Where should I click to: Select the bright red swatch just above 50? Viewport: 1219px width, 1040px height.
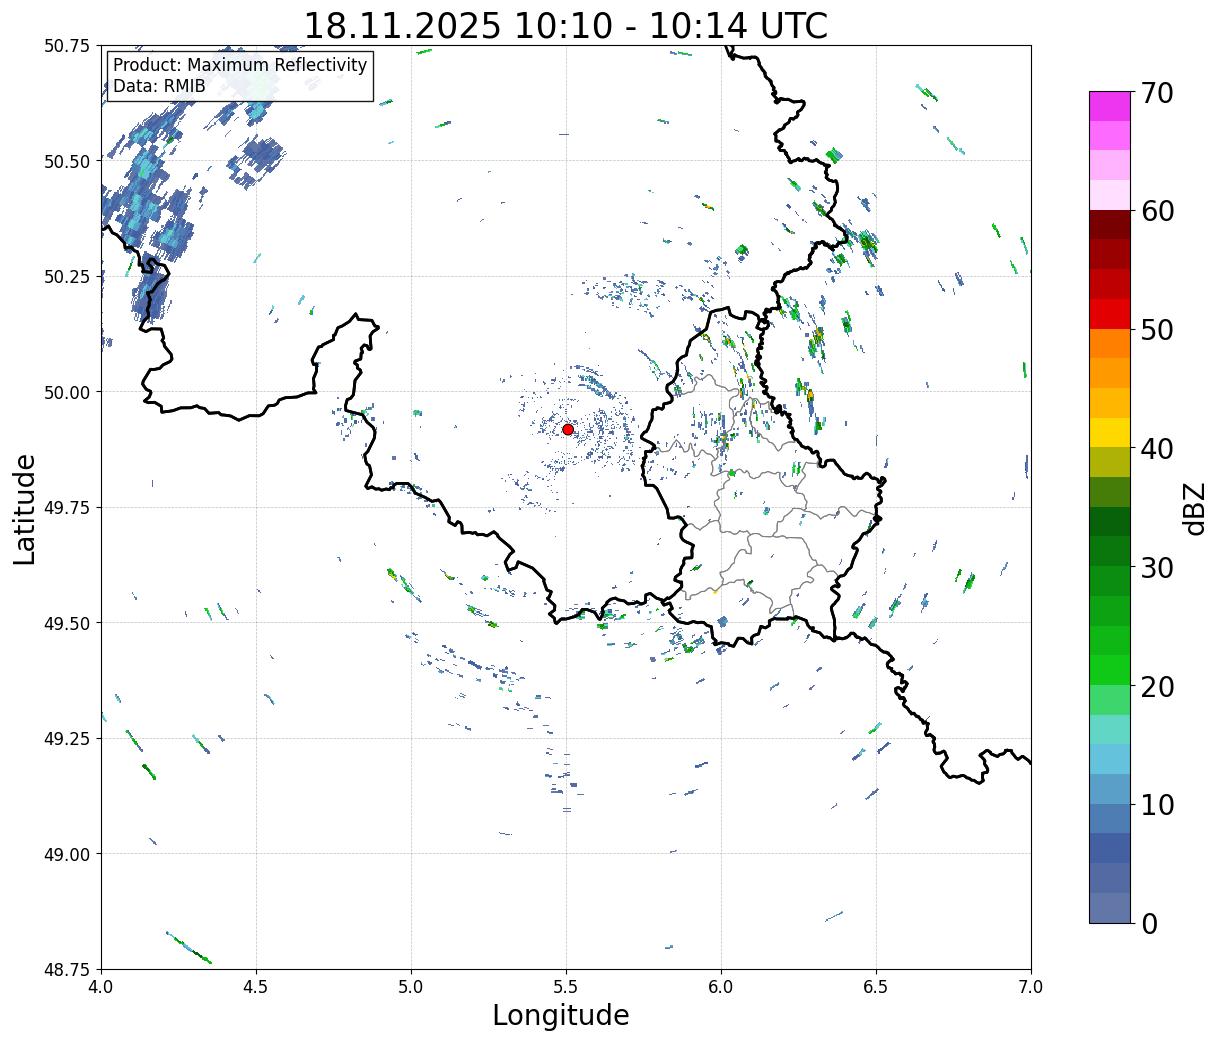(1109, 313)
